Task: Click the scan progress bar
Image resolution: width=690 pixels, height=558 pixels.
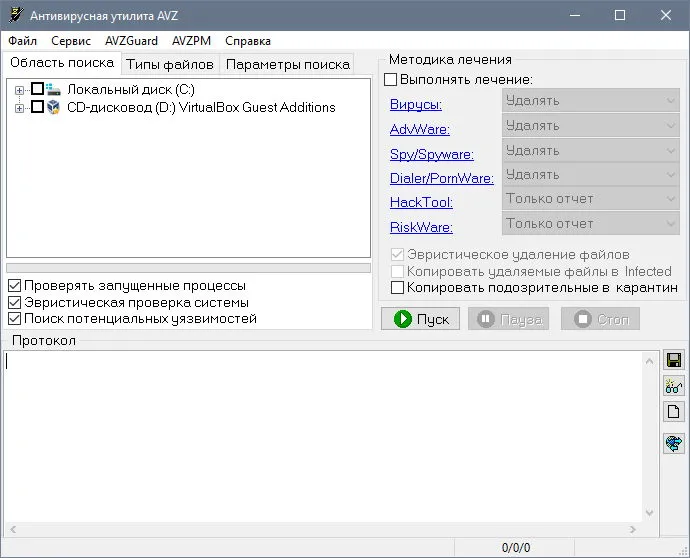Action: click(x=188, y=268)
